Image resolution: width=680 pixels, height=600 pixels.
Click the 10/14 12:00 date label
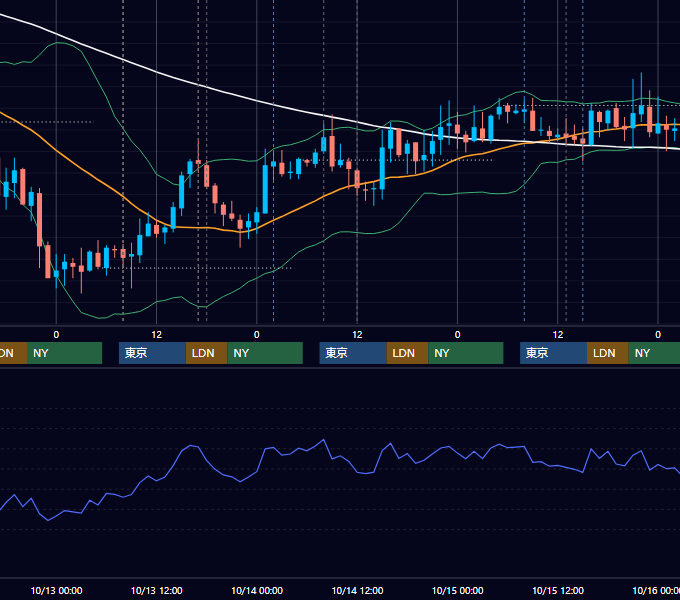[357, 590]
